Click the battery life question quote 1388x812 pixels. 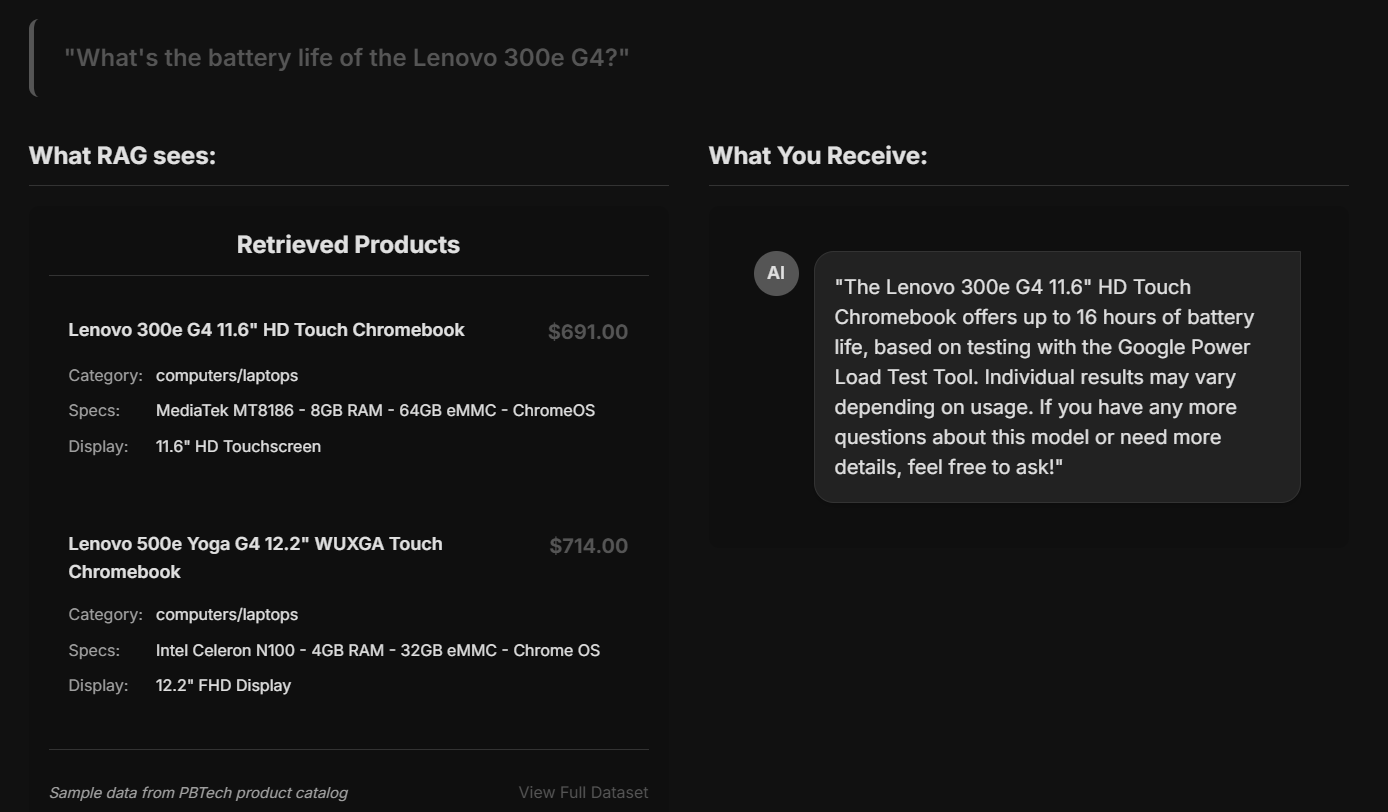[347, 57]
